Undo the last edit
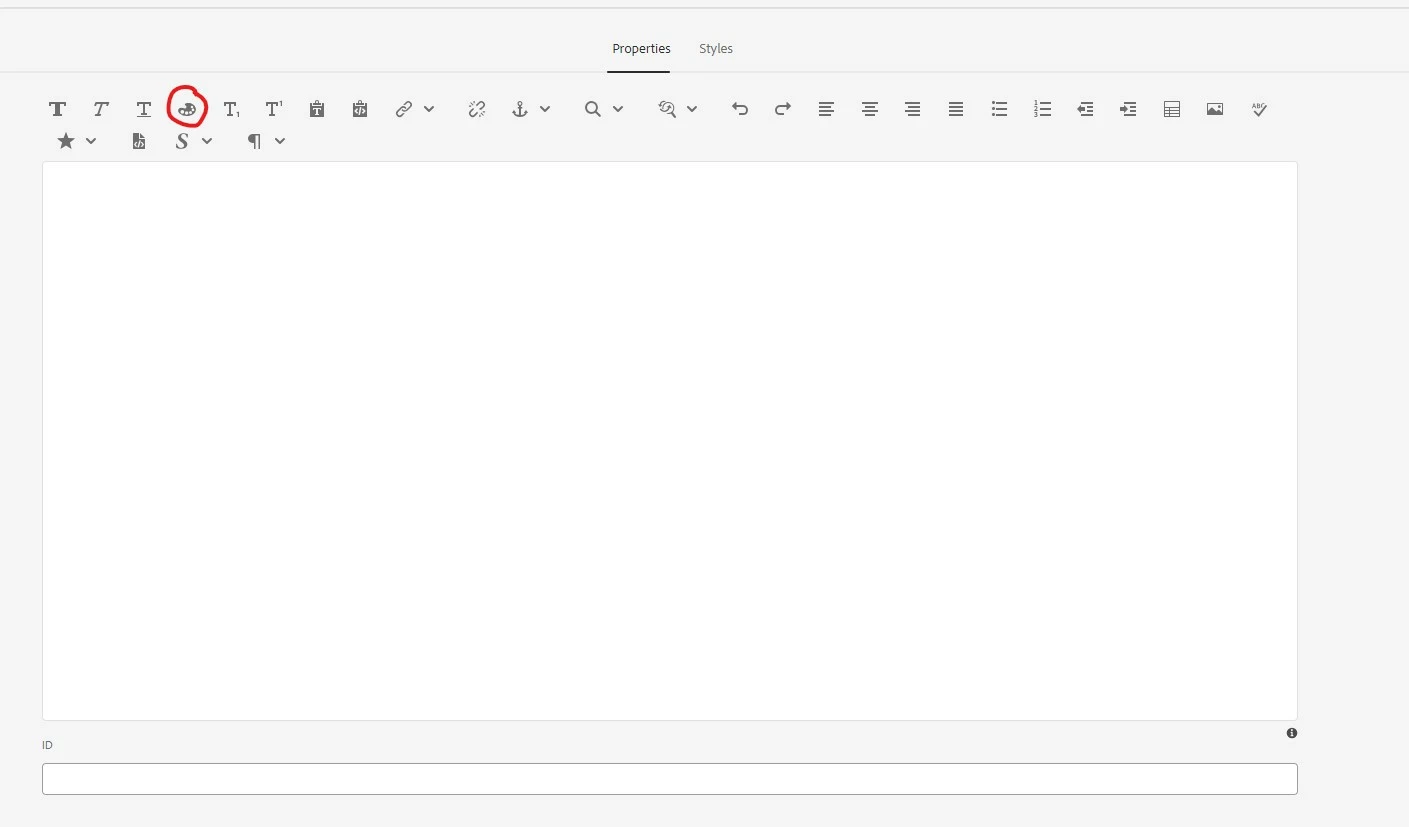Image resolution: width=1409 pixels, height=827 pixels. [x=740, y=109]
